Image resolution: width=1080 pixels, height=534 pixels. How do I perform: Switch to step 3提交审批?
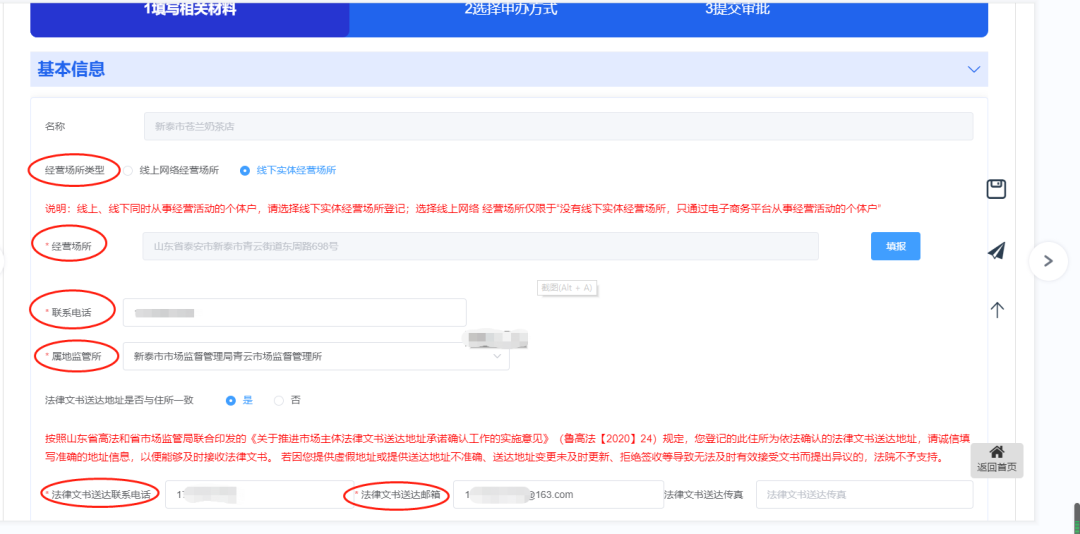pyautogui.click(x=738, y=9)
